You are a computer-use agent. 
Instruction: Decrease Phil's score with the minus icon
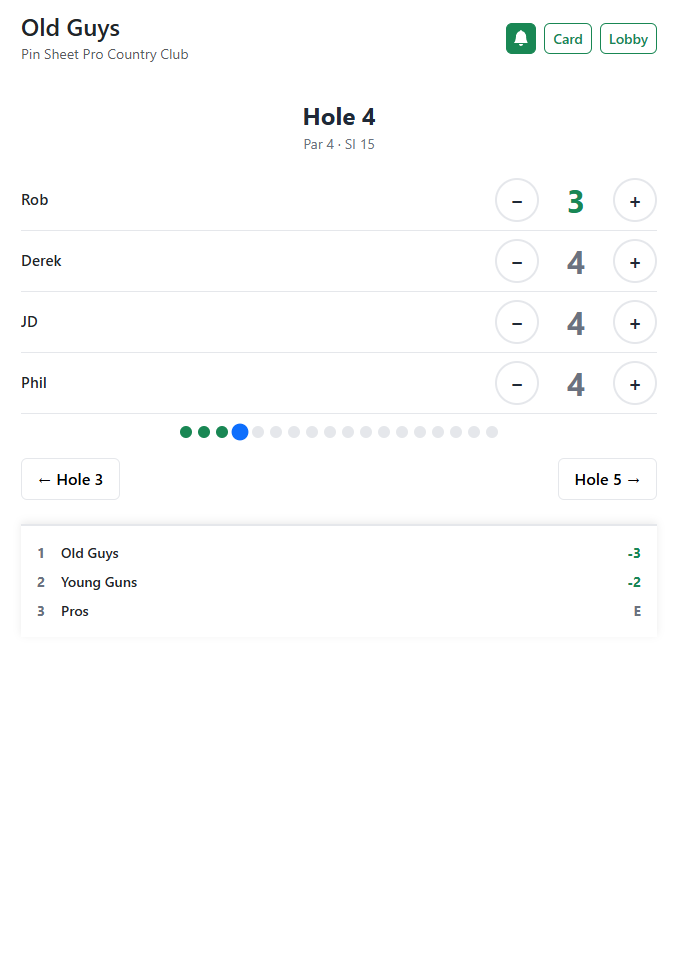(x=517, y=383)
